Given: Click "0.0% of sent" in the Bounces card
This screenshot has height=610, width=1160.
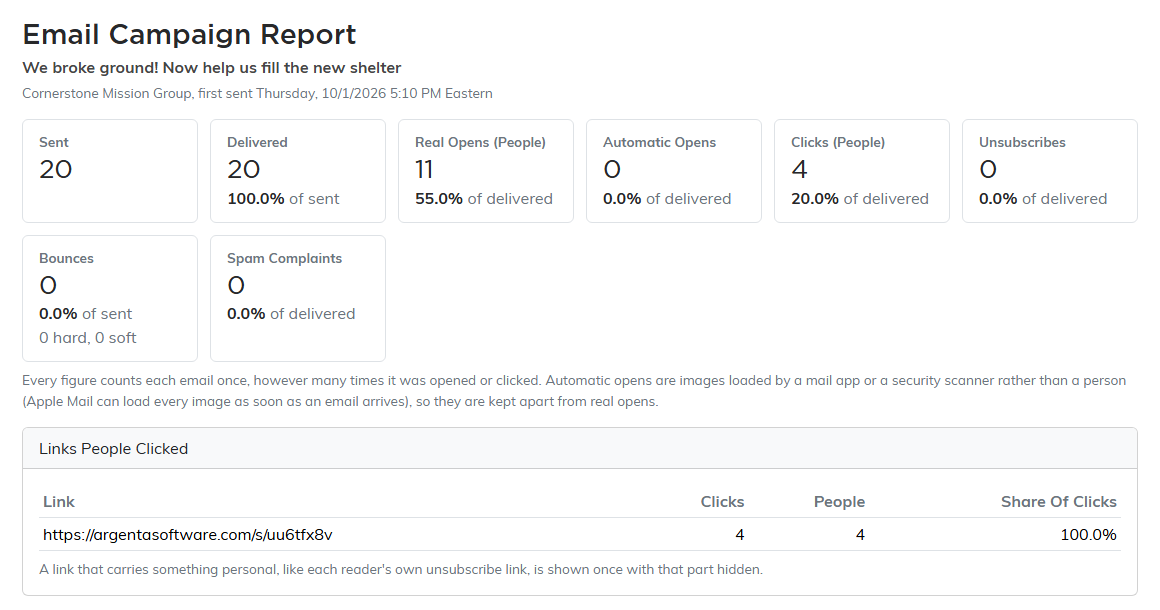Looking at the screenshot, I should coord(86,314).
